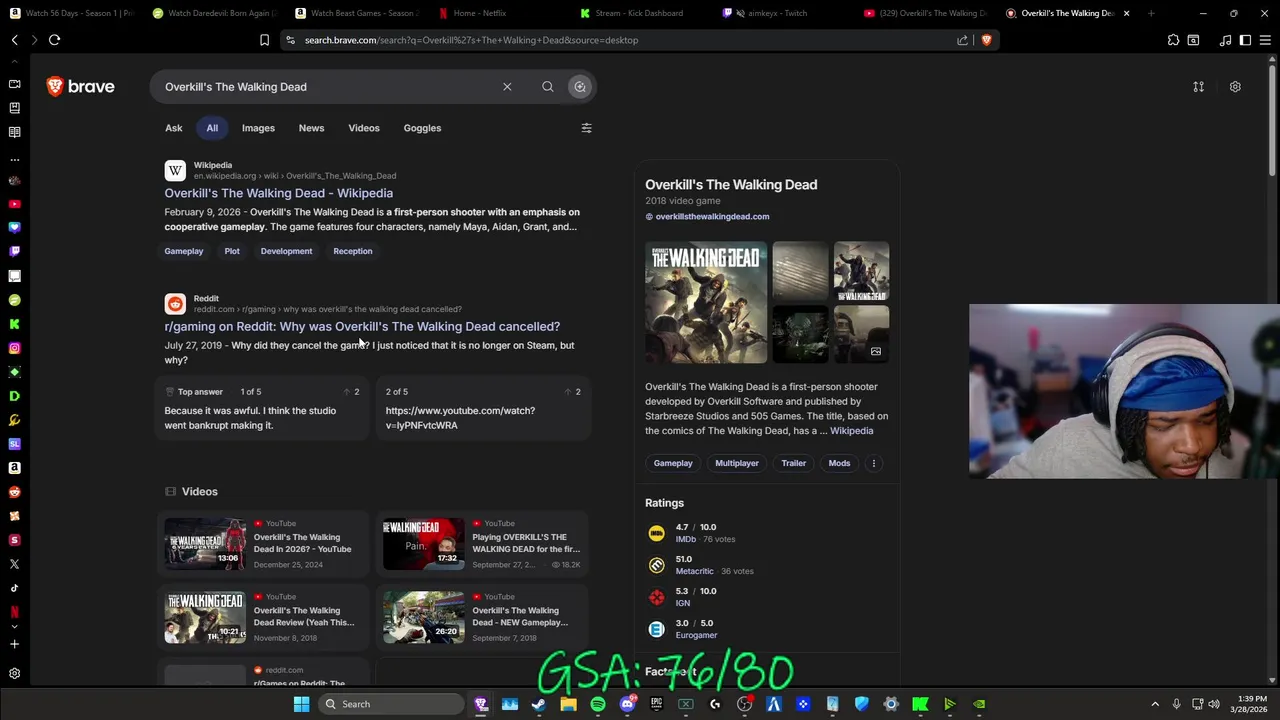This screenshot has width=1280, height=720.
Task: Toggle the browser sidebar panel icon
Action: tap(1245, 40)
